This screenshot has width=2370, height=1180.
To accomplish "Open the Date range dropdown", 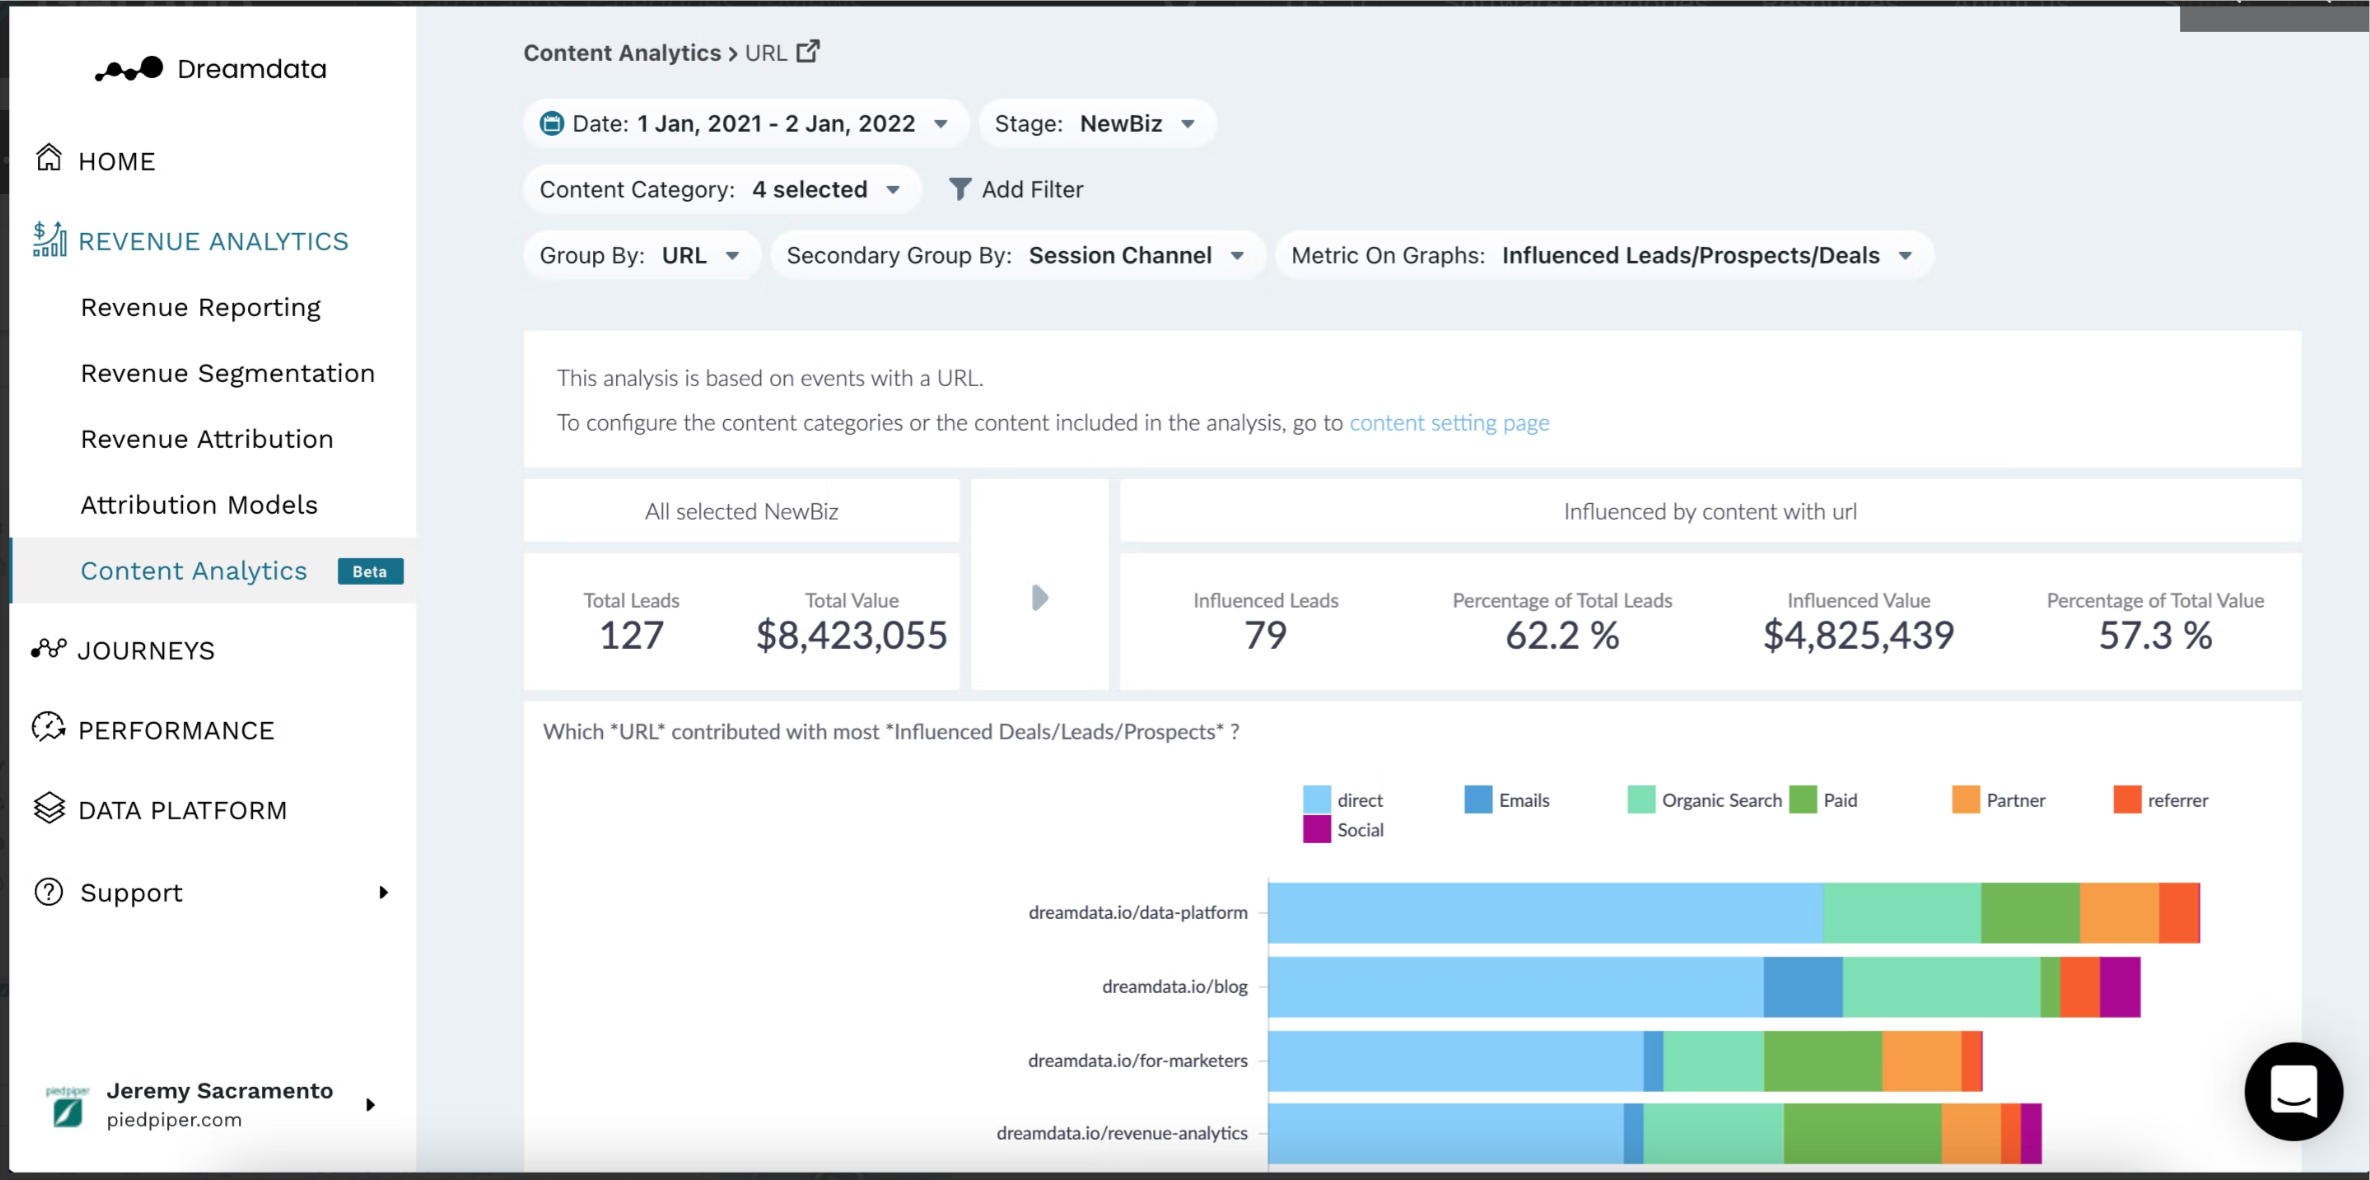I will point(745,123).
